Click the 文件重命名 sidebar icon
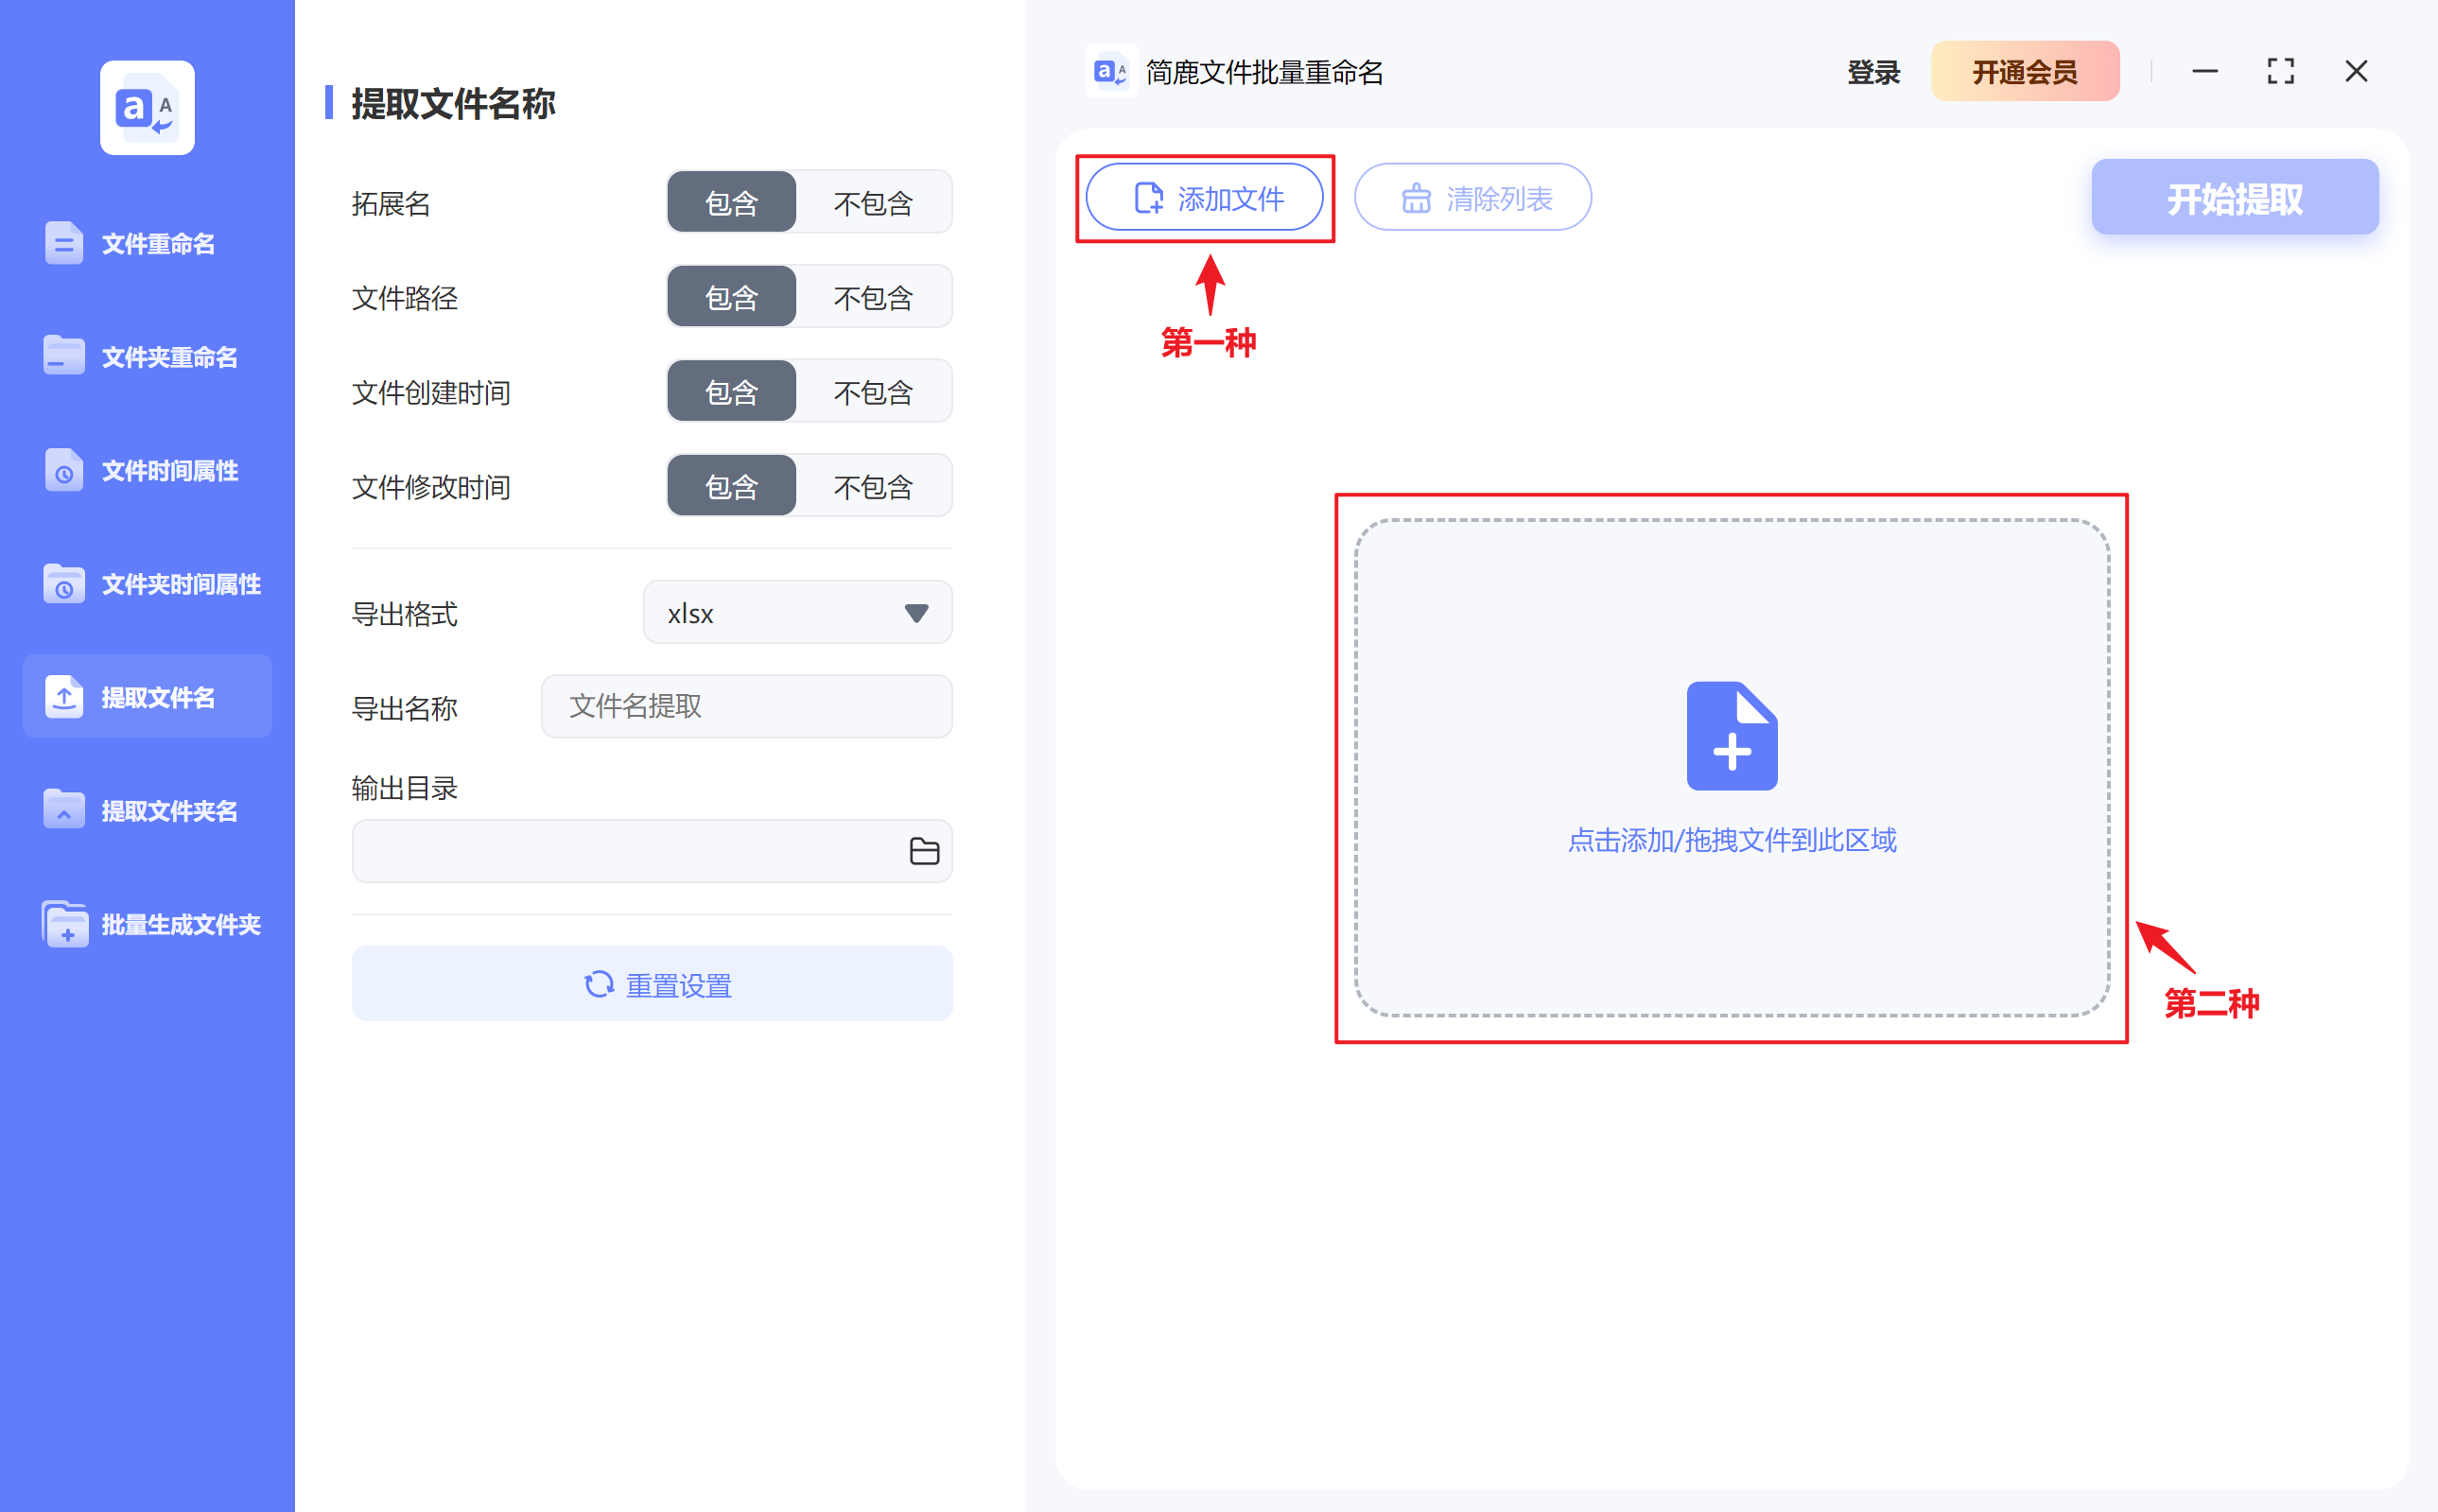2438x1512 pixels. pos(64,243)
